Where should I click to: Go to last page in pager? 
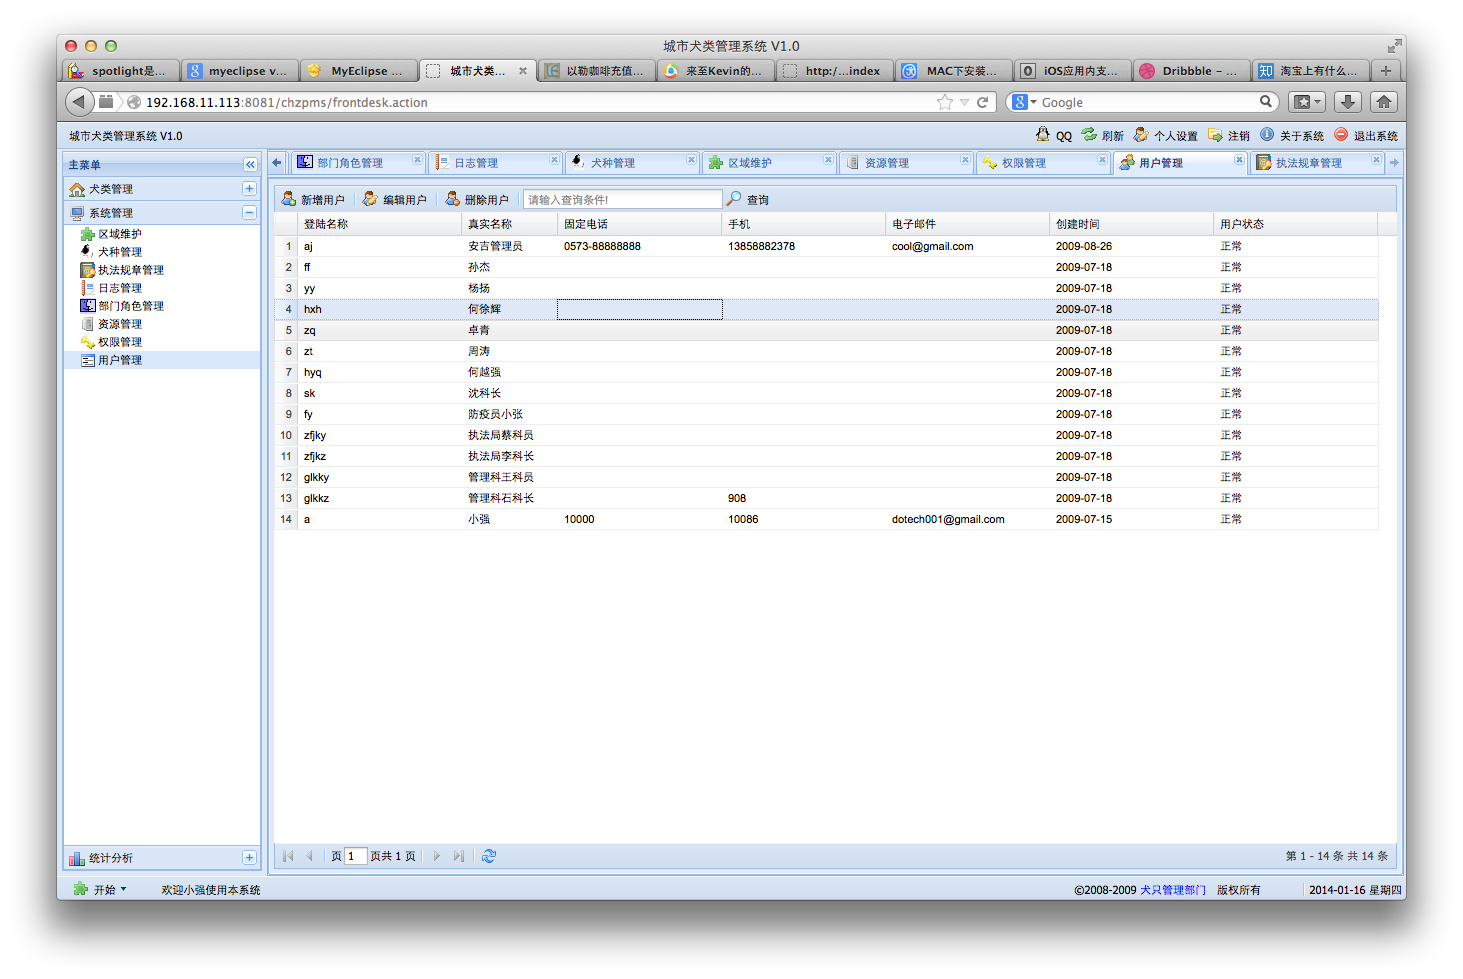click(458, 856)
